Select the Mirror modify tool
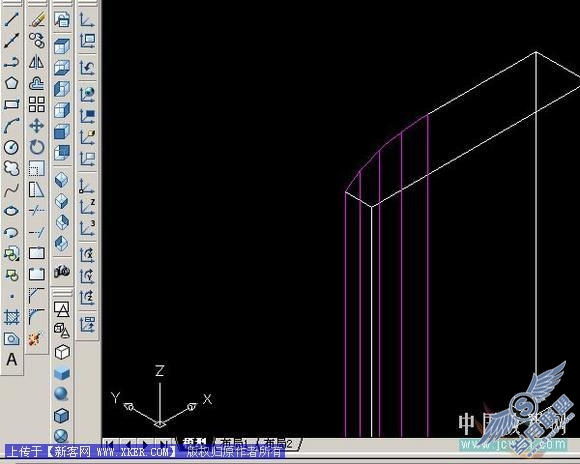This screenshot has height=464, width=580. point(37,62)
